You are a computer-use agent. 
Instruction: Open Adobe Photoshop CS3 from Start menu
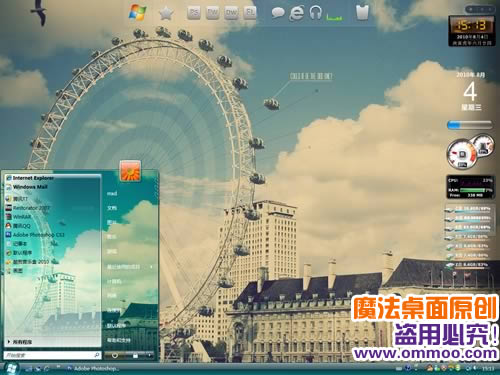click(35, 235)
